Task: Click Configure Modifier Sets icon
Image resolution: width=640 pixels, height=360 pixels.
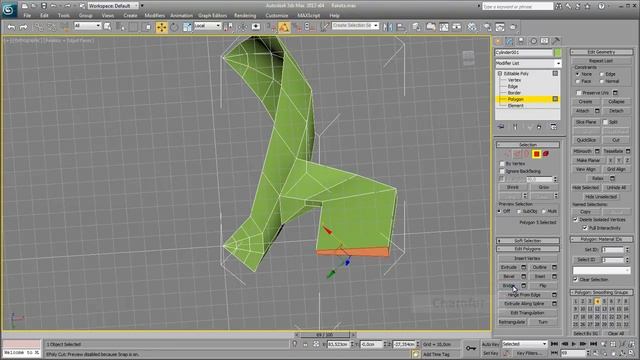Action: click(x=553, y=127)
